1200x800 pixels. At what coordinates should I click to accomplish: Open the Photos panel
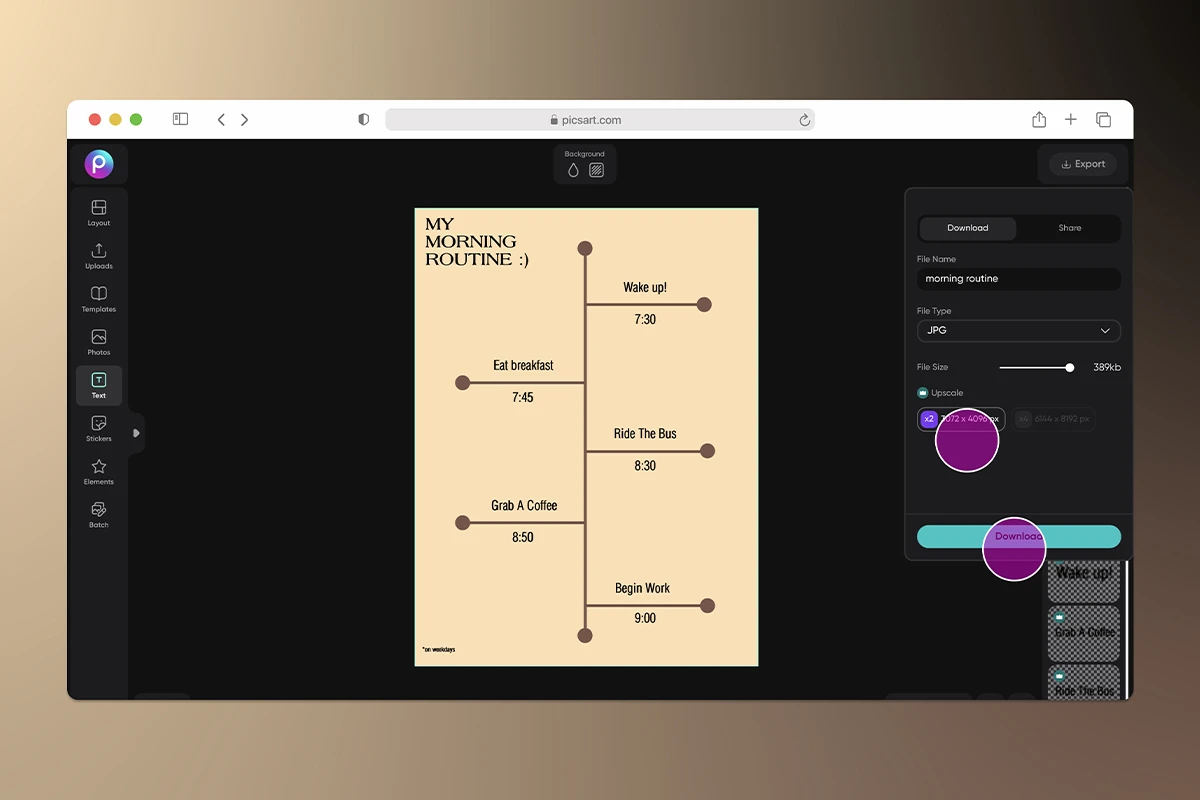(98, 341)
